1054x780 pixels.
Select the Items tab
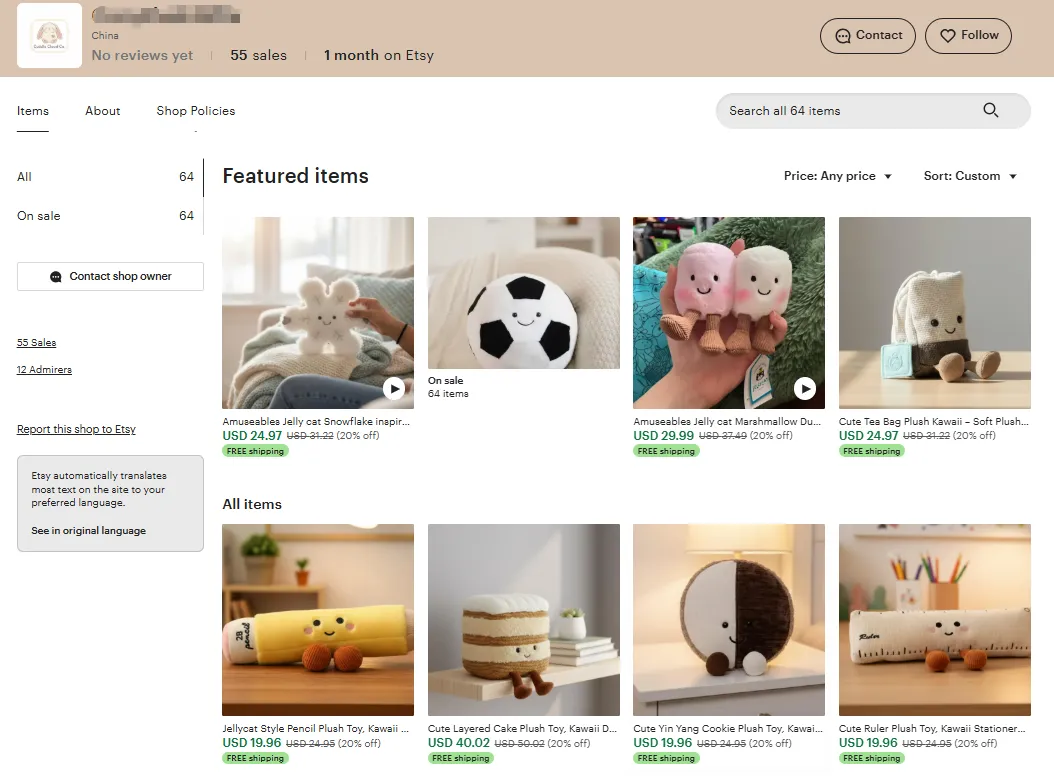pyautogui.click(x=33, y=111)
